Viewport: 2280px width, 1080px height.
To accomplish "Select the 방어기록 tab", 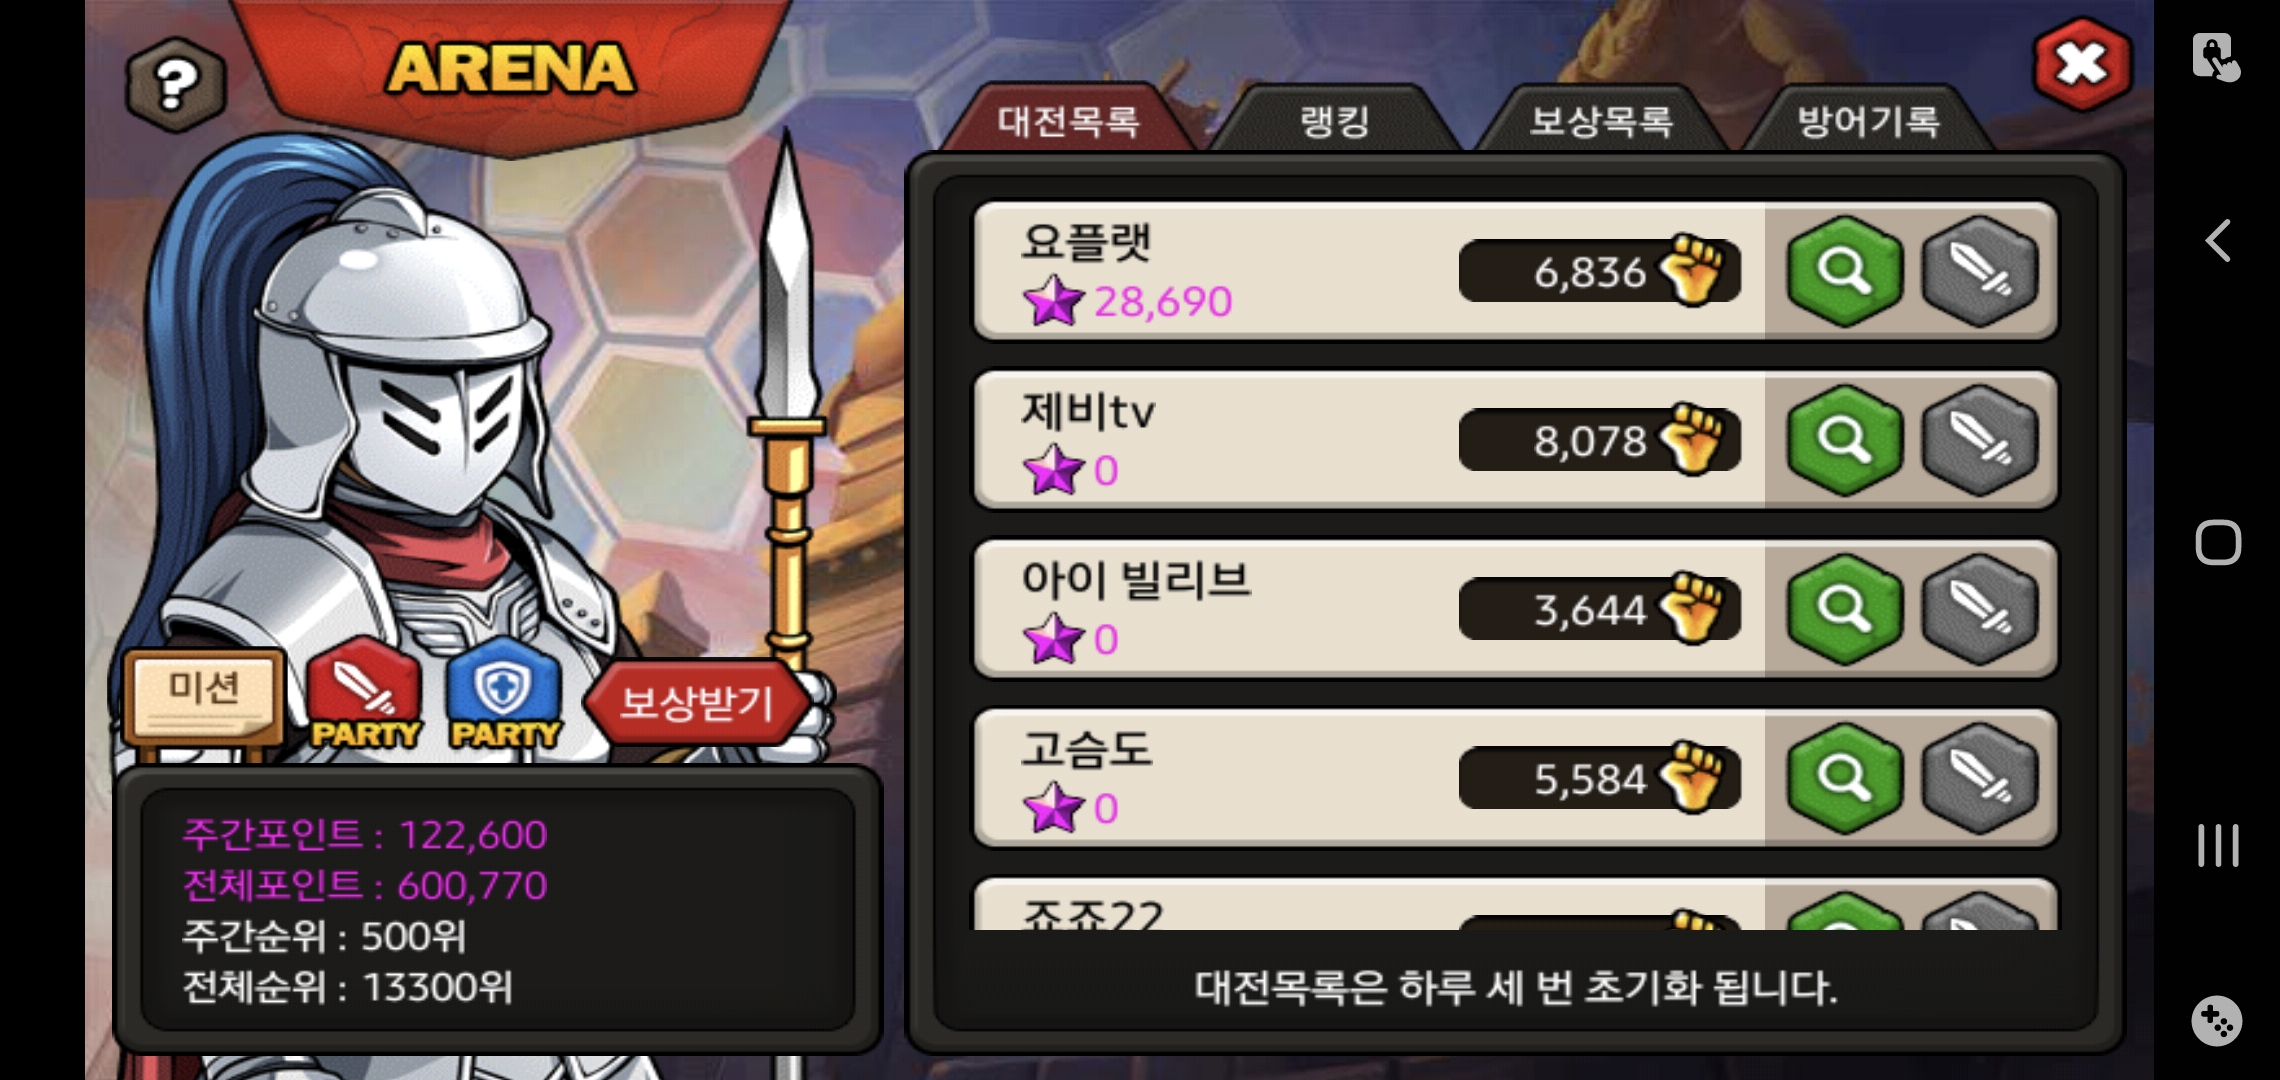I will (x=1868, y=120).
